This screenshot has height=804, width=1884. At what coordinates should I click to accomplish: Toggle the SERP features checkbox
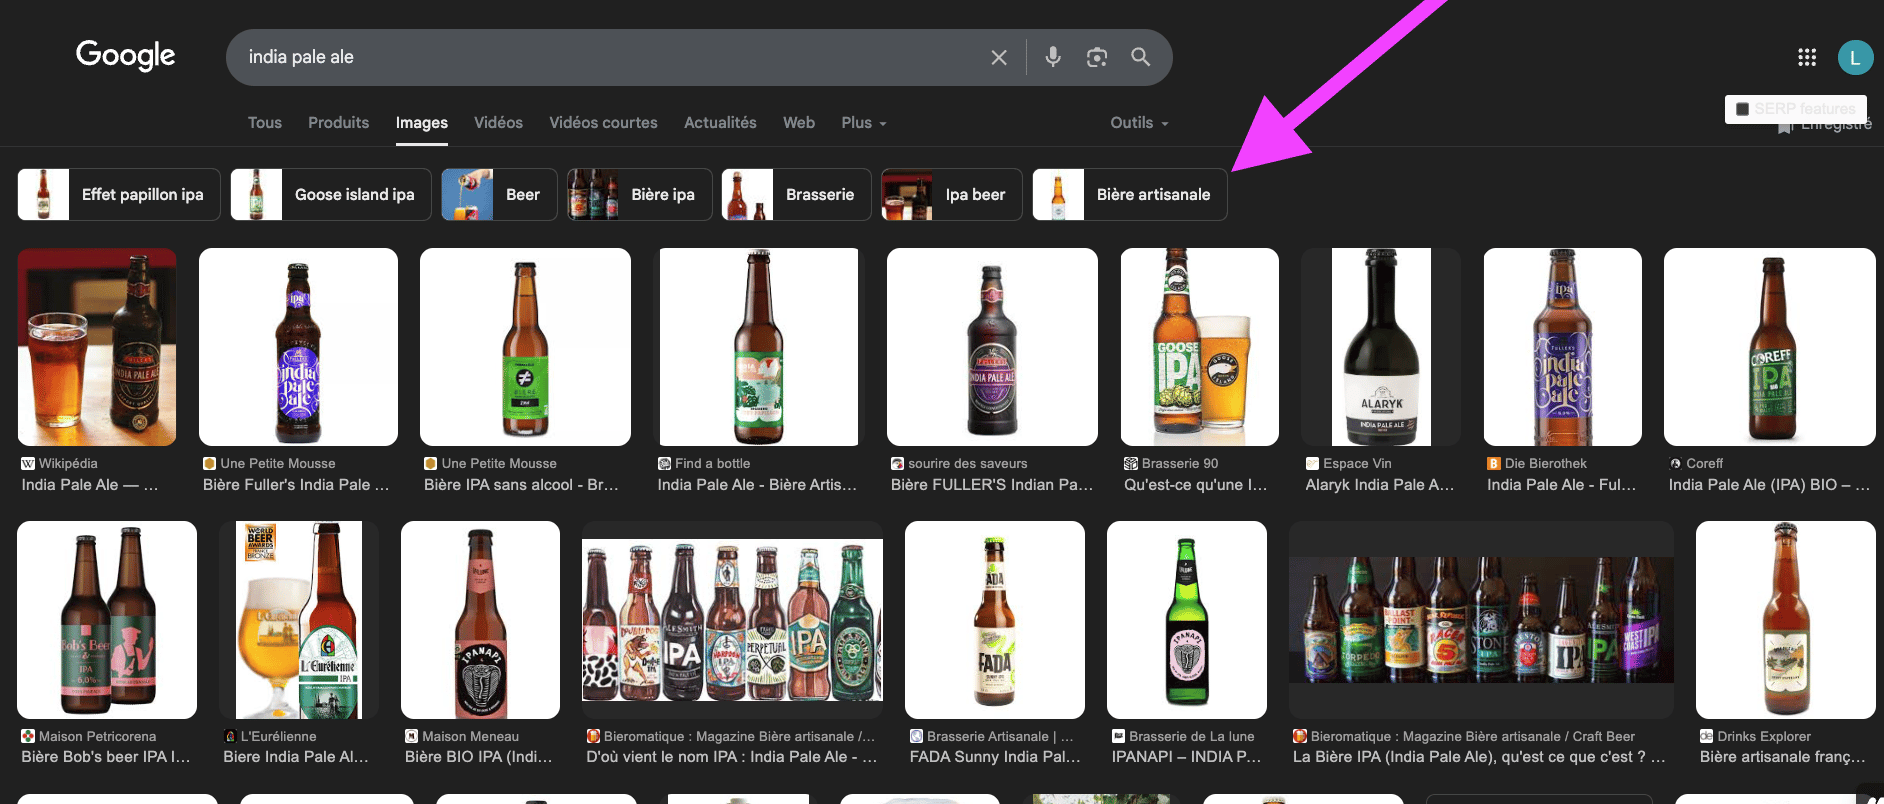pos(1742,109)
